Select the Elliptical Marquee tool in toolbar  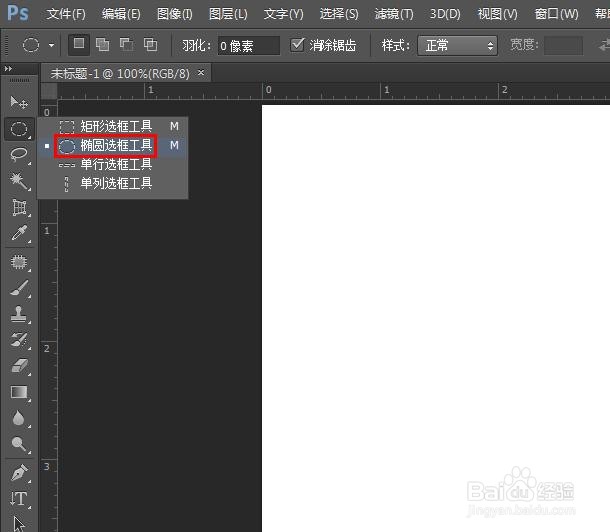point(19,129)
